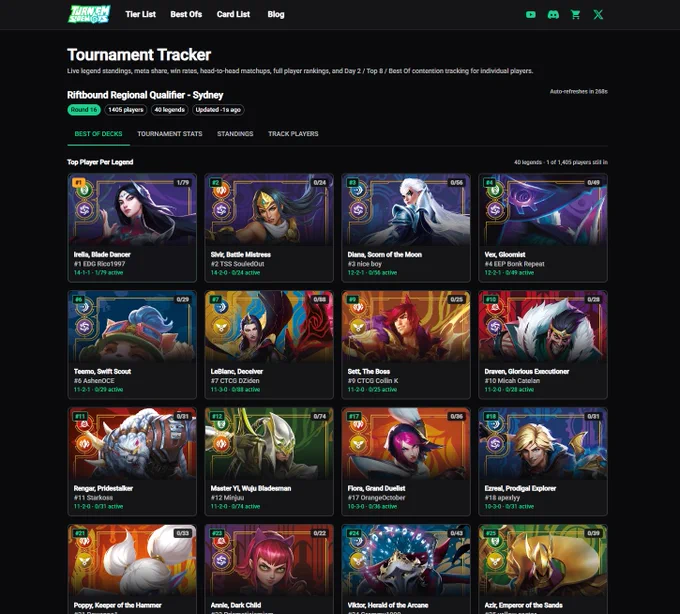Open Irelia, Blade Dancer deck card
Image resolution: width=680 pixels, height=614 pixels.
click(x=132, y=228)
